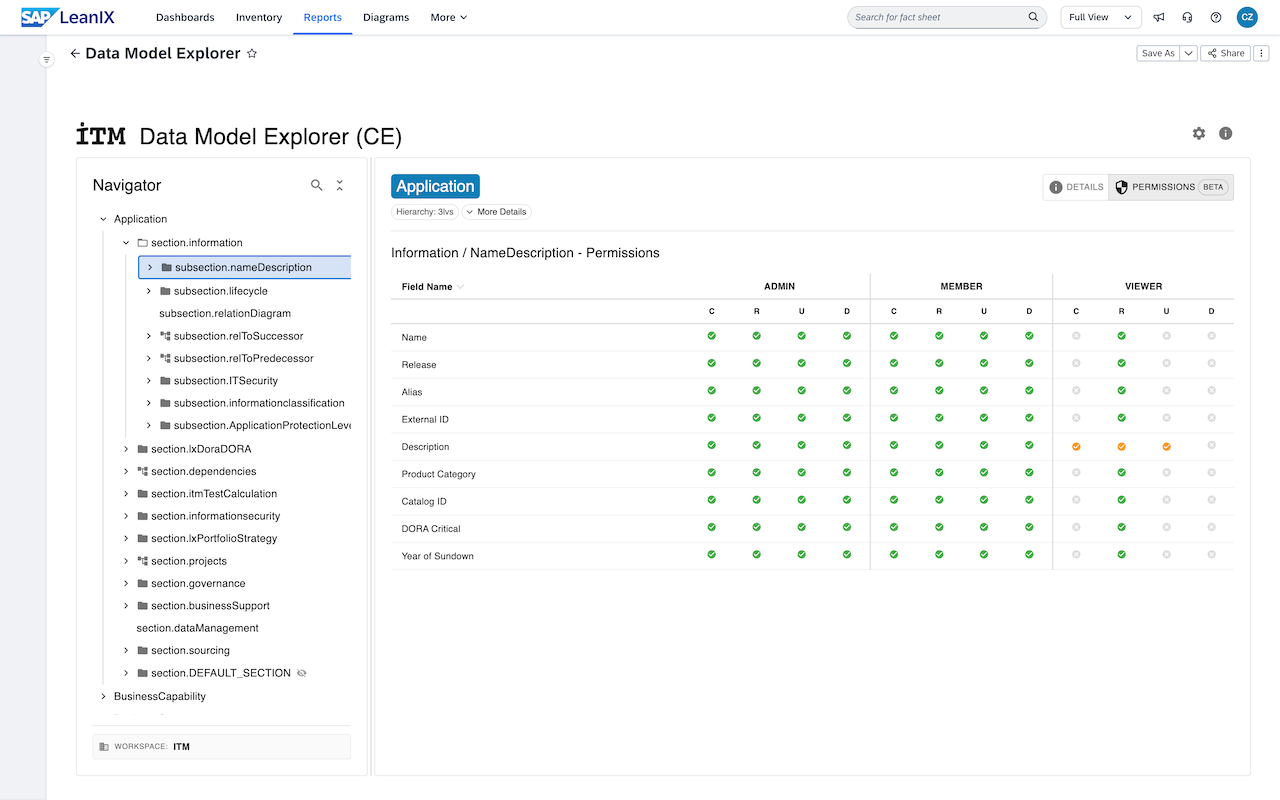
Task: Select section.lxDoraDORA in the tree
Action: [x=201, y=449]
